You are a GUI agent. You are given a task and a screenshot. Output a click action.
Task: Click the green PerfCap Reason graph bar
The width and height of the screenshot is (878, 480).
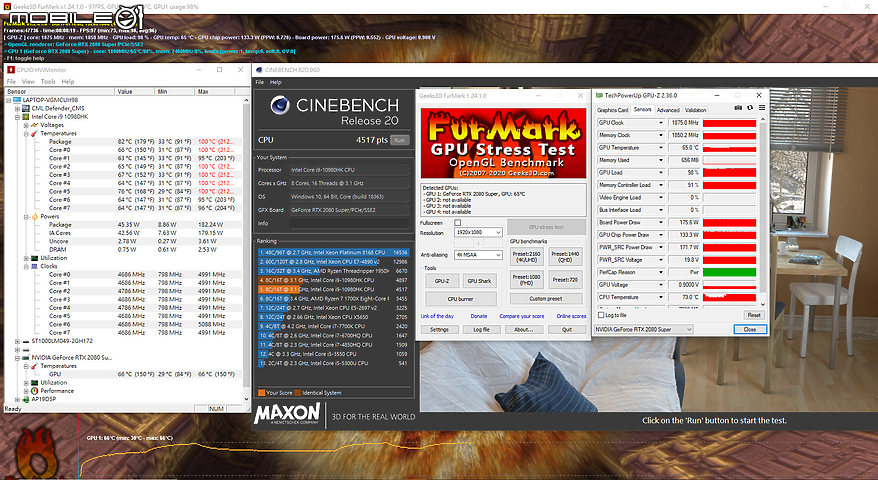click(729, 272)
